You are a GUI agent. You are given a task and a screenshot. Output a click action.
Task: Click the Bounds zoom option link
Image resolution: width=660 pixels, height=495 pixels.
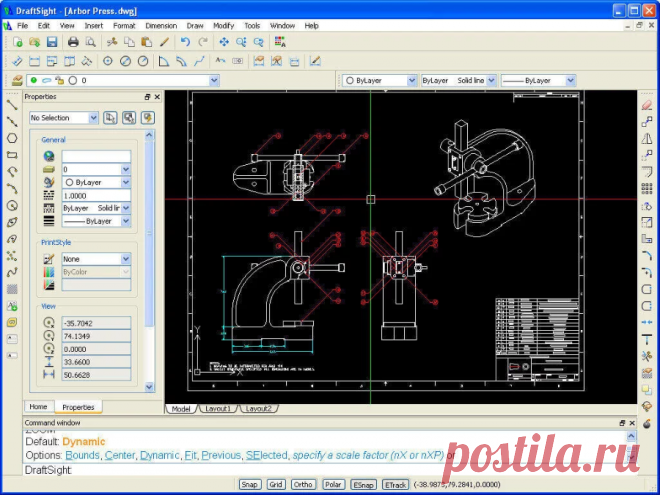(x=82, y=455)
